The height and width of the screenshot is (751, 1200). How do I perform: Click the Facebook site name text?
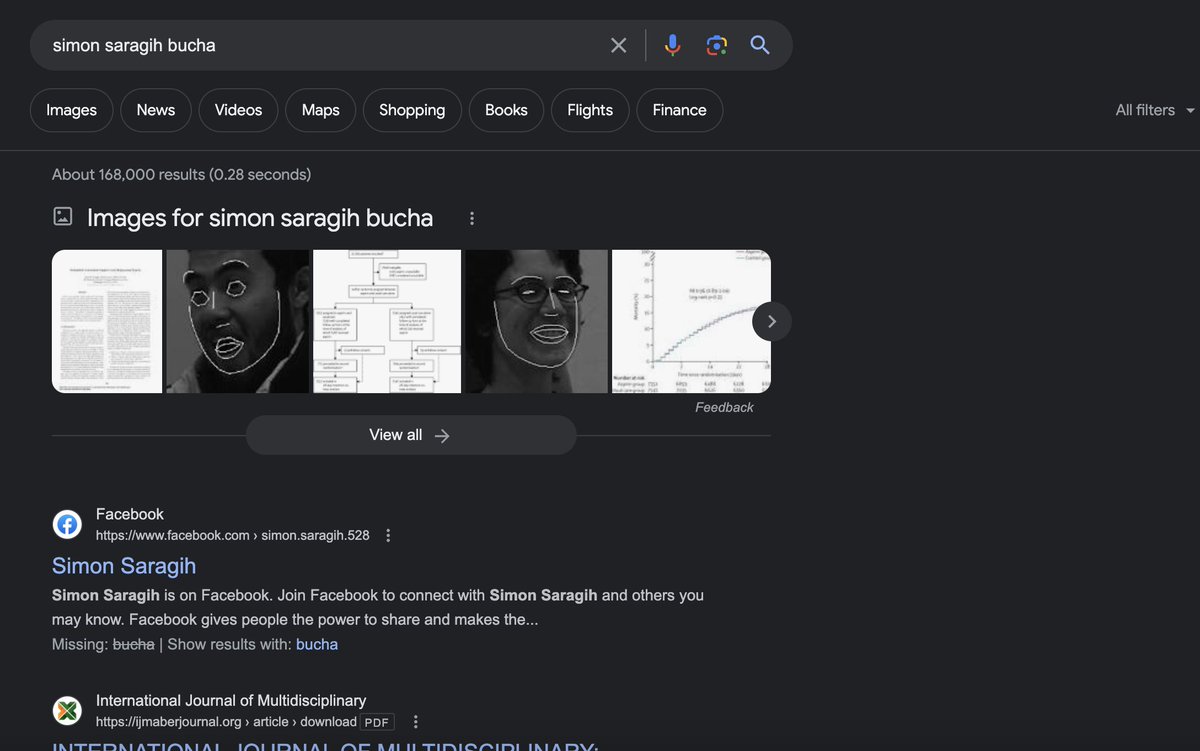[x=130, y=514]
